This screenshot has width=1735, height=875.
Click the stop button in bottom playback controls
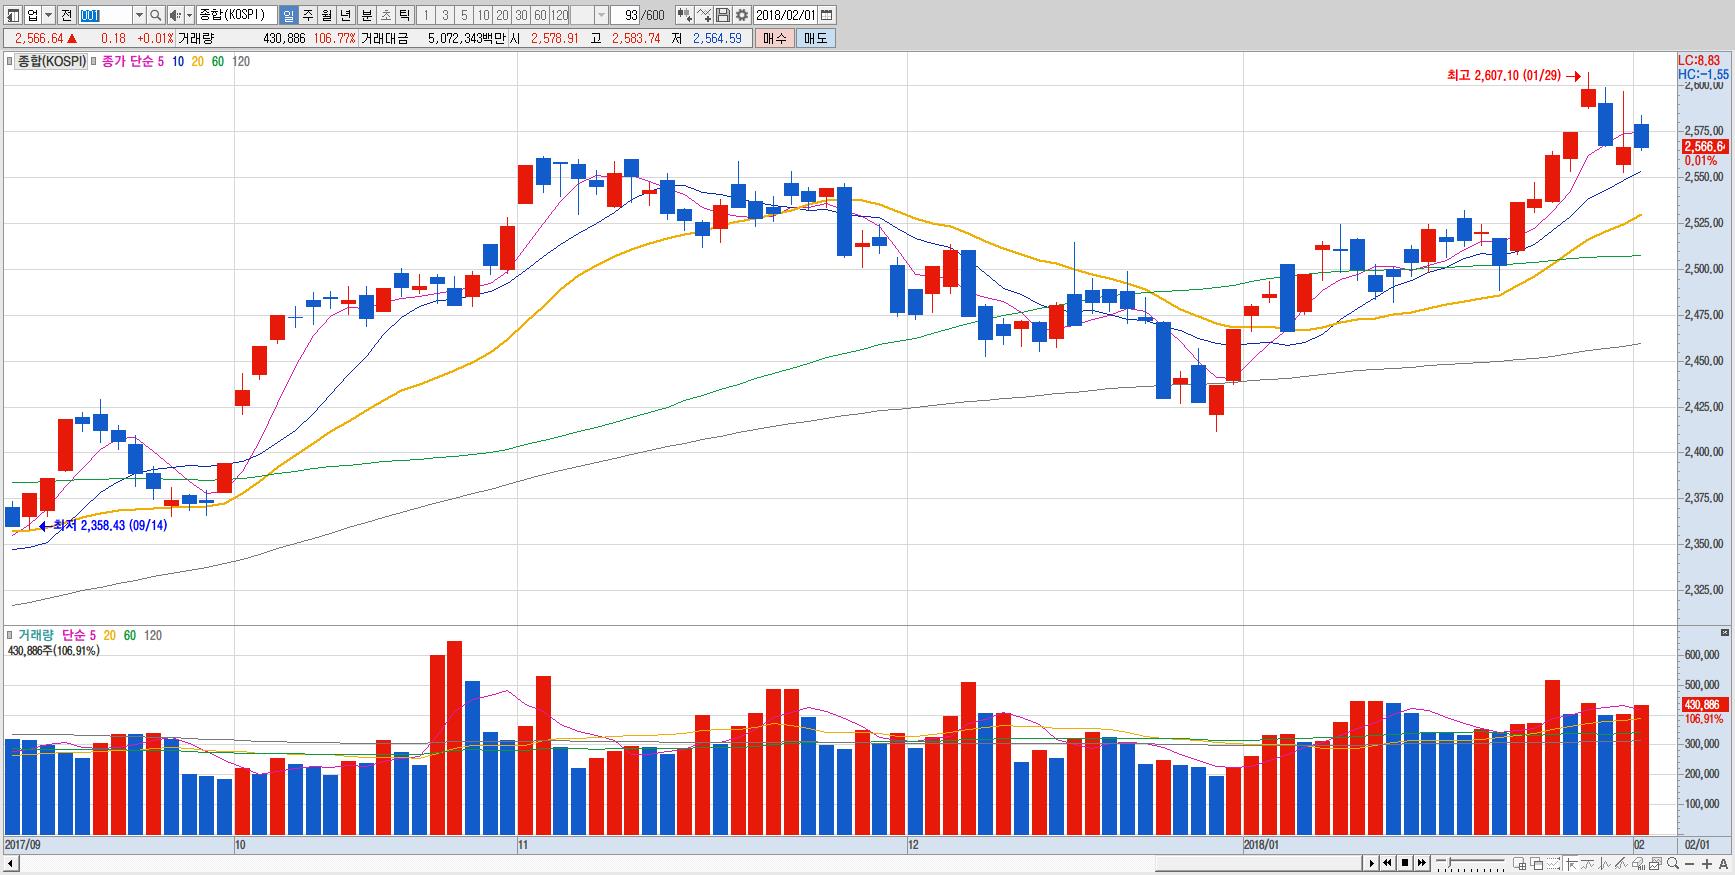[1404, 864]
